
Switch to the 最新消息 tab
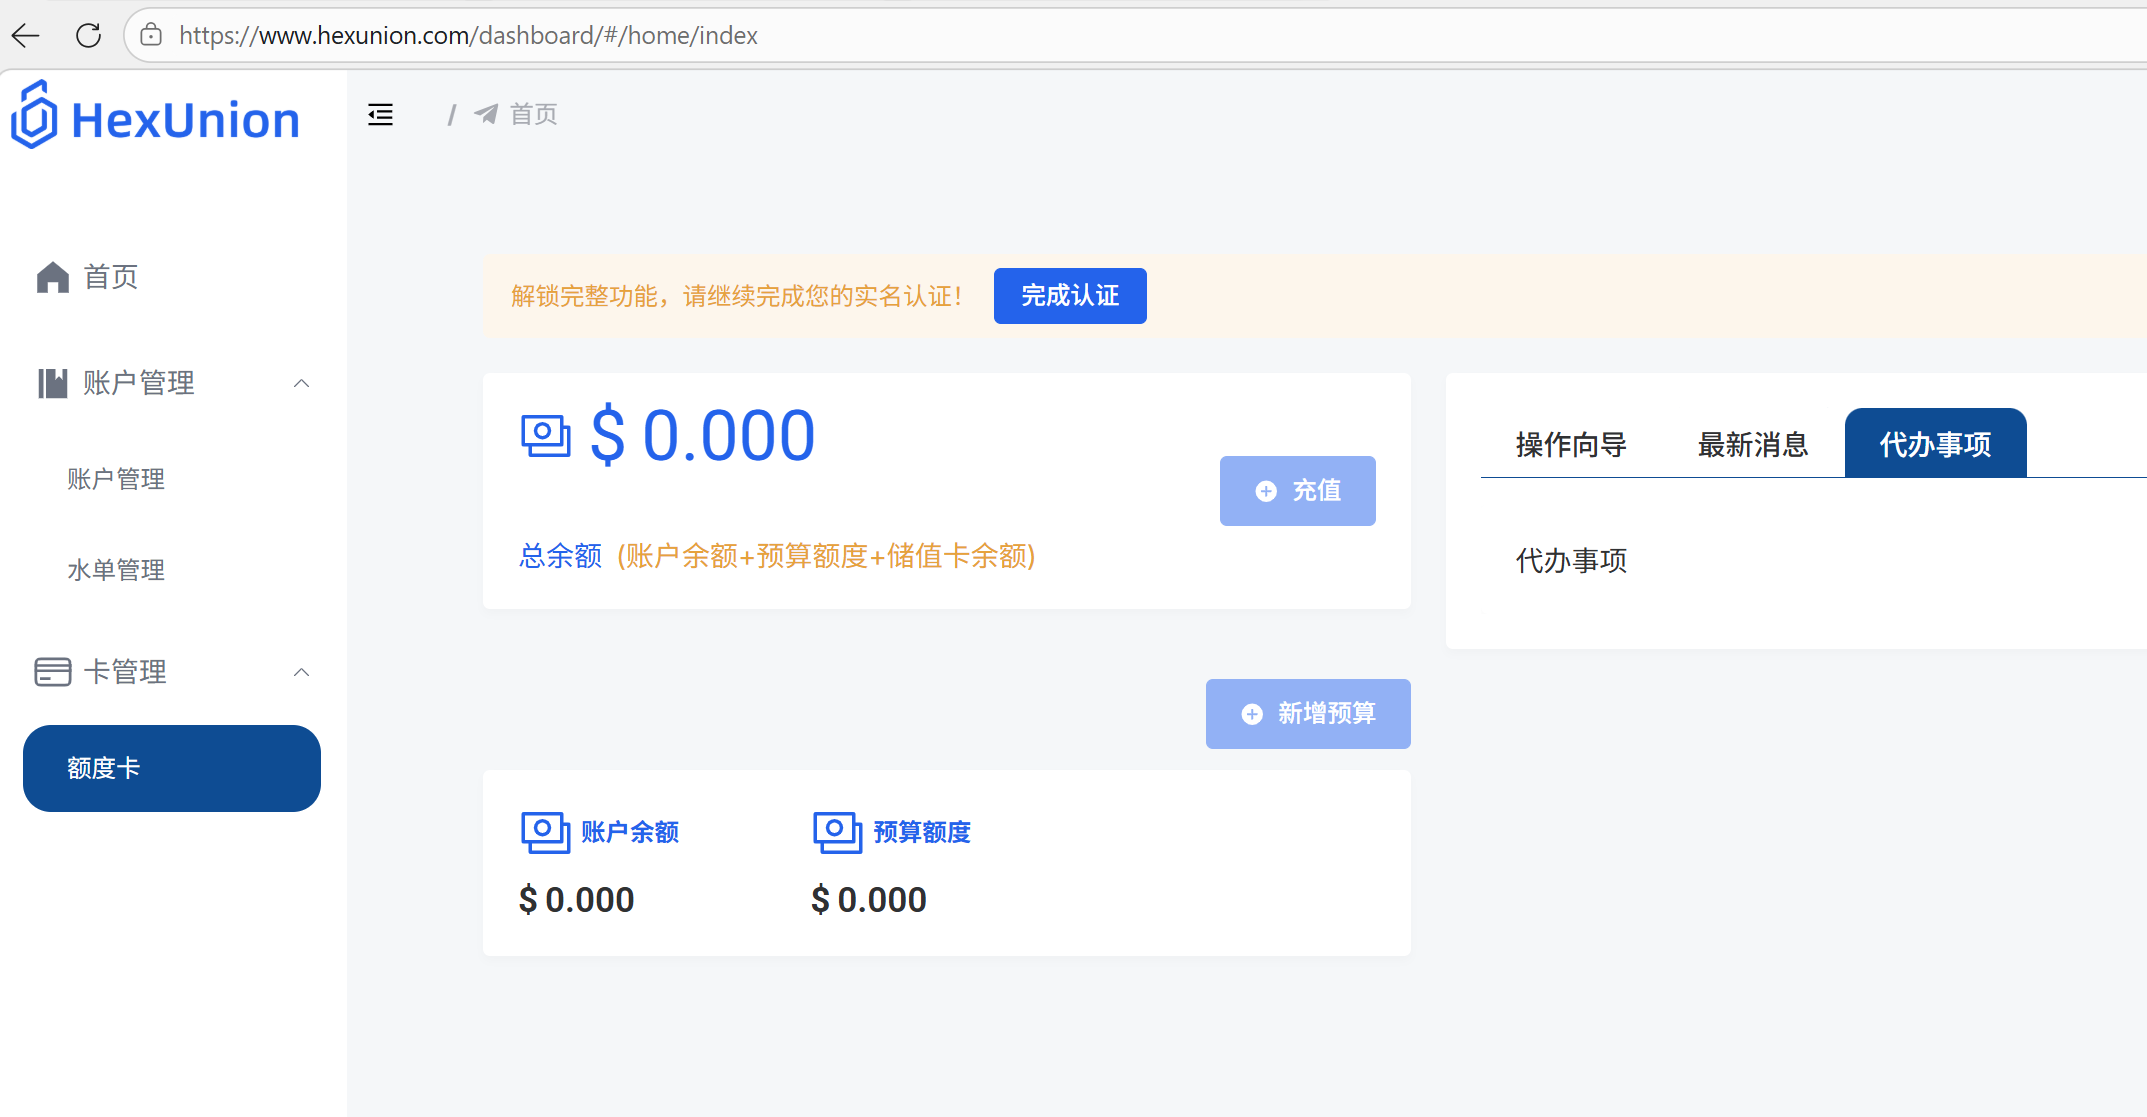[1752, 444]
